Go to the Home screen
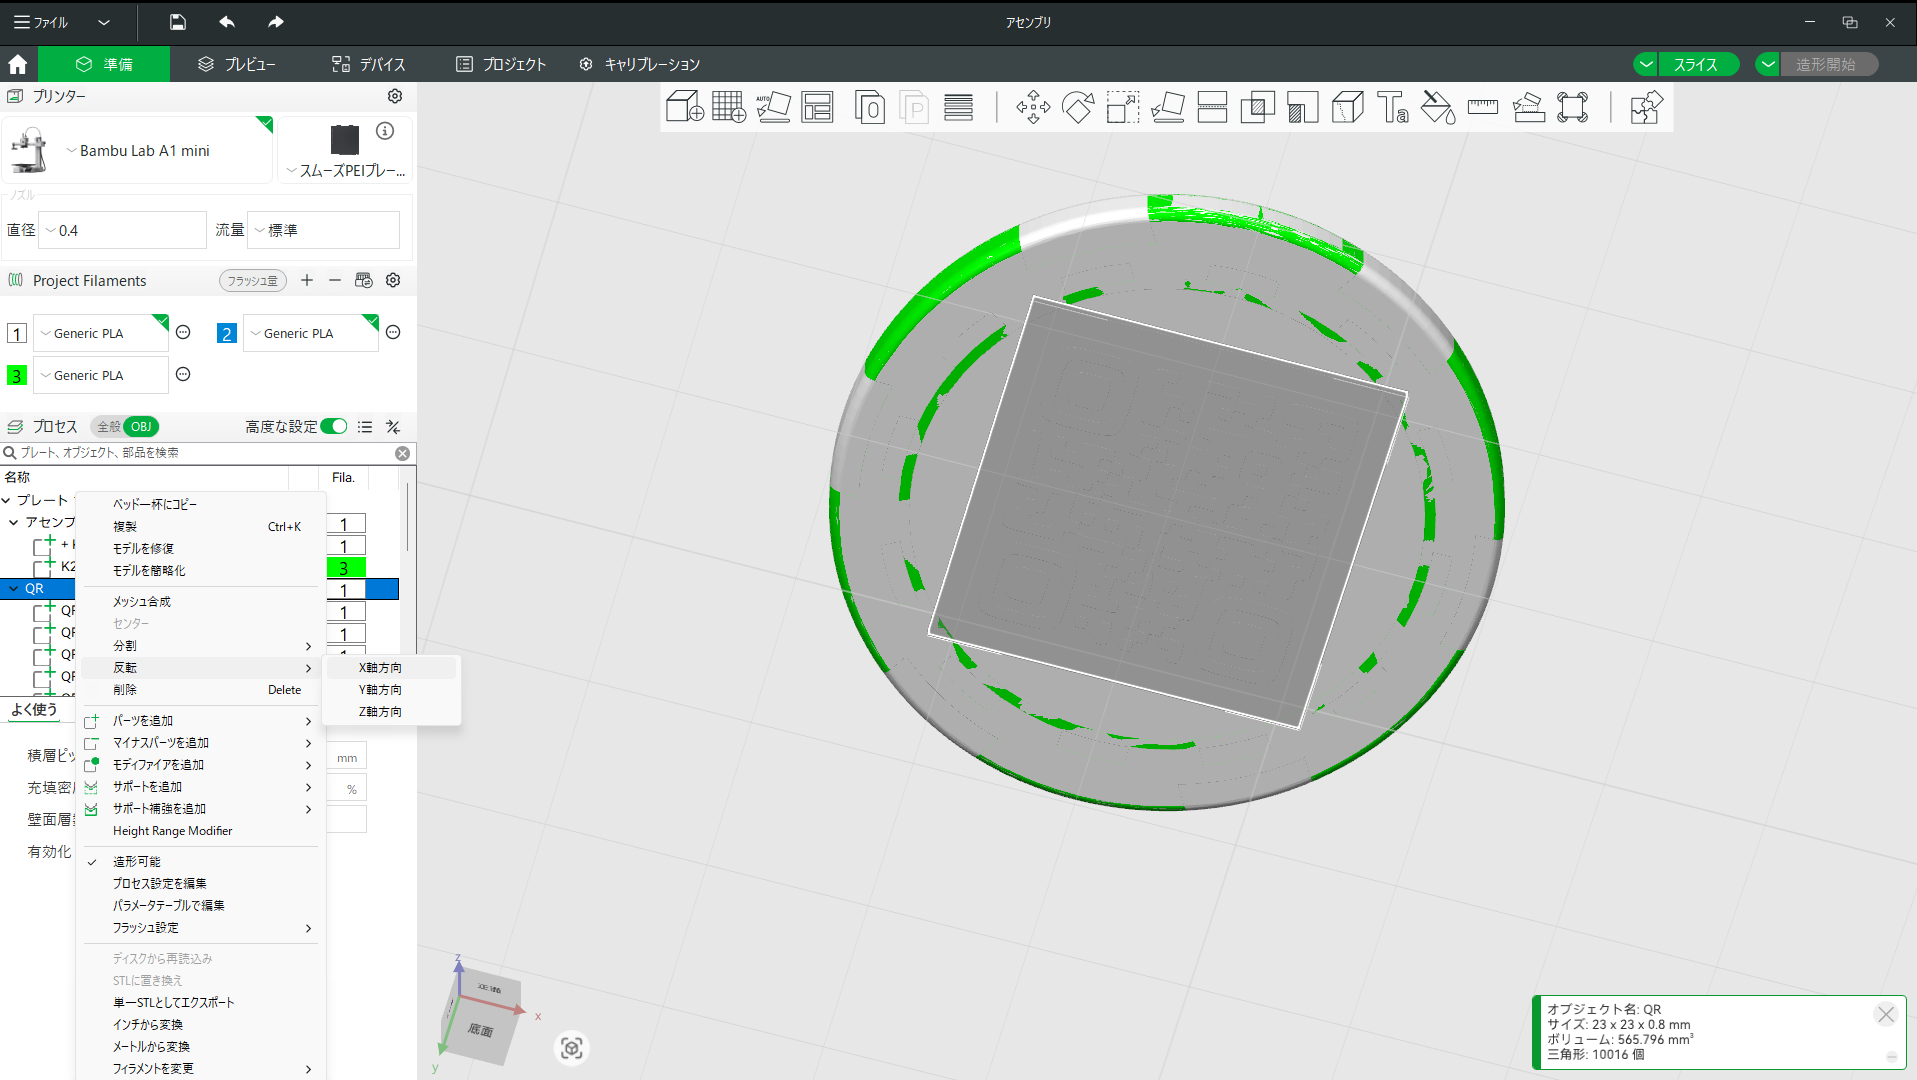 click(18, 64)
